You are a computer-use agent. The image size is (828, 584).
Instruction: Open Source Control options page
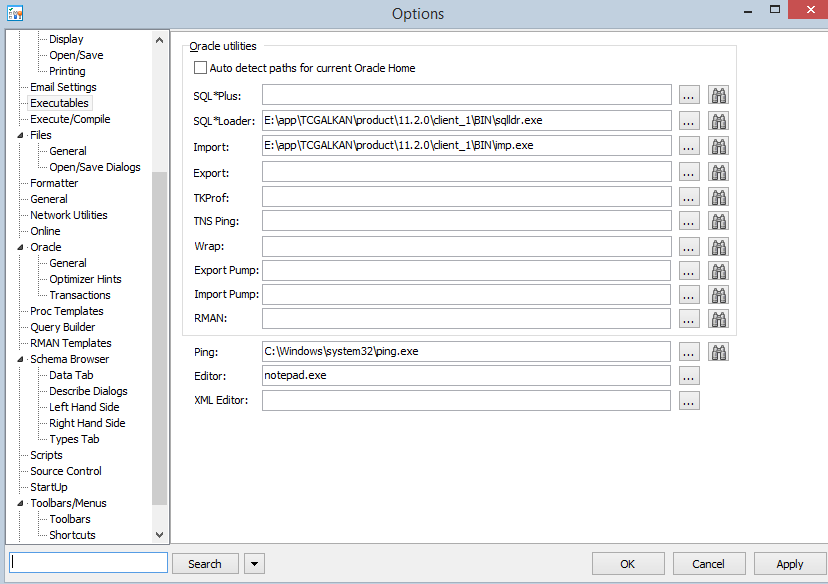point(66,471)
